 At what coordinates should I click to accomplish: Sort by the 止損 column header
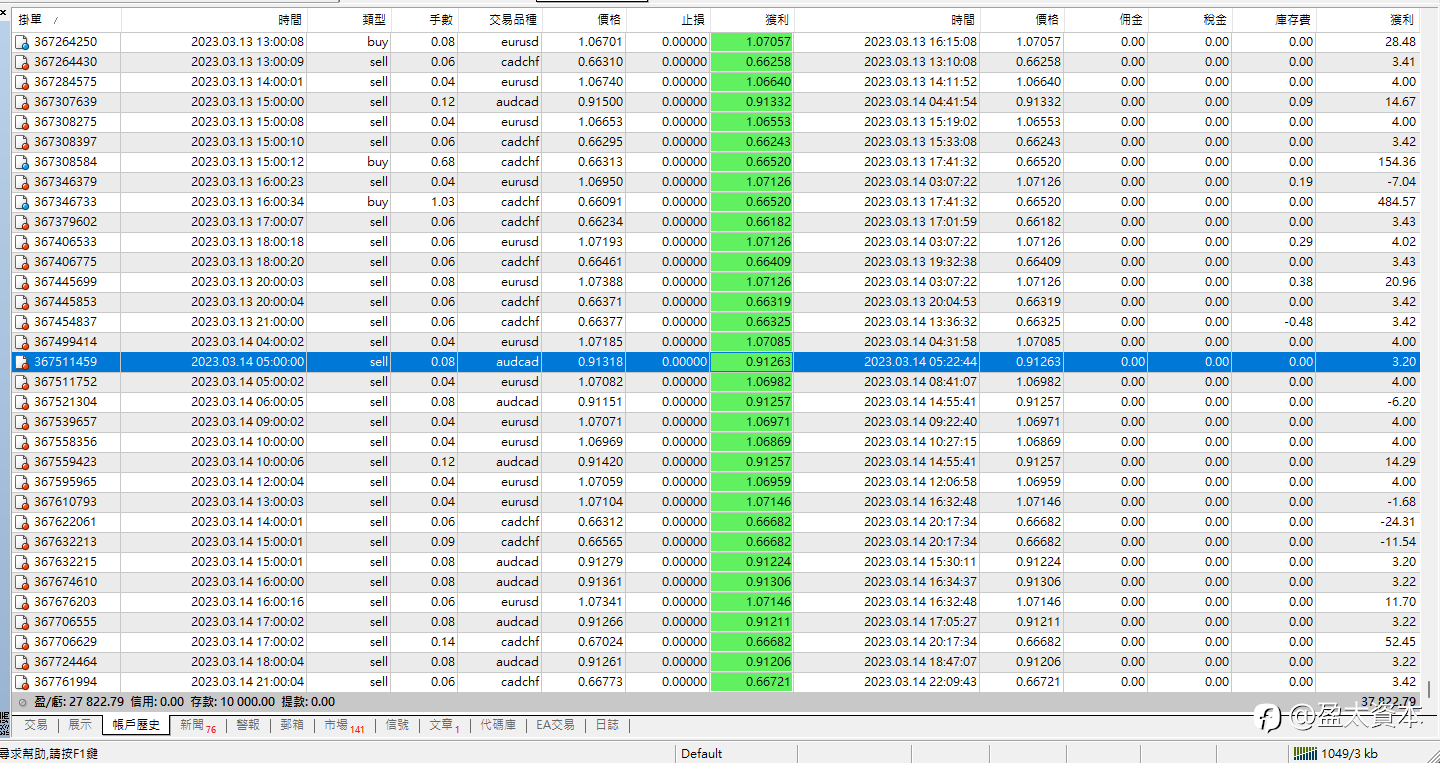pyautogui.click(x=668, y=20)
